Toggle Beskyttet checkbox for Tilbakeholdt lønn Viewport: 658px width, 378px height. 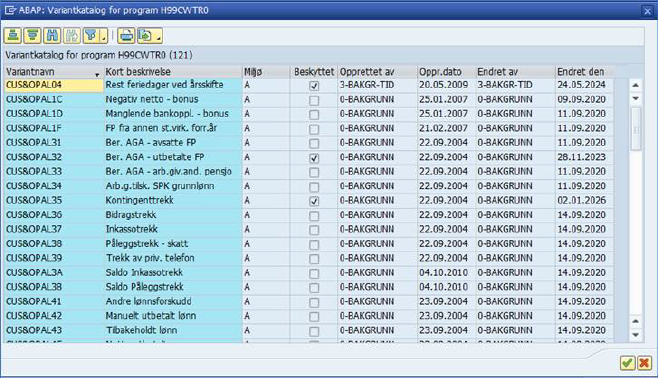(x=314, y=331)
